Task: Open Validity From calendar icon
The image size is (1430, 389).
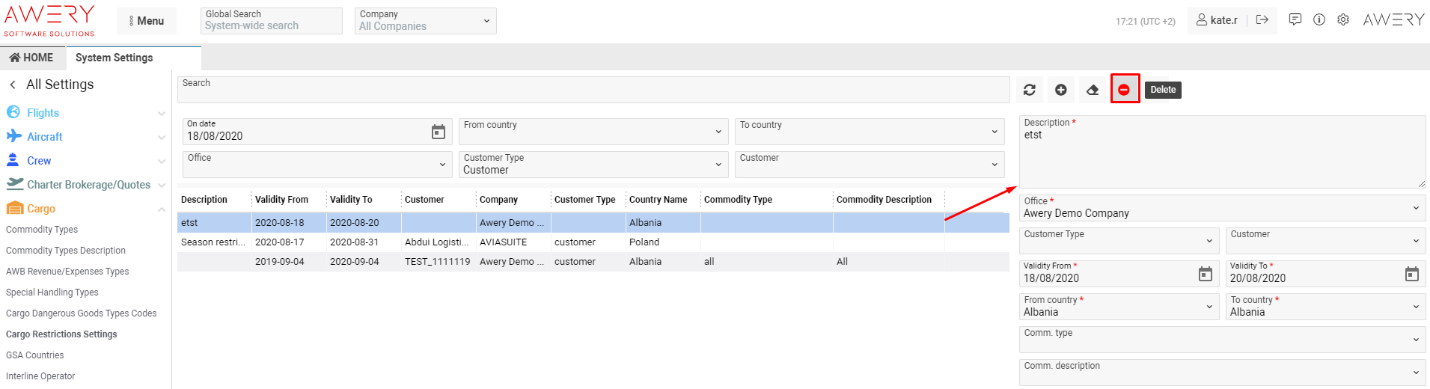Action: click(1205, 273)
